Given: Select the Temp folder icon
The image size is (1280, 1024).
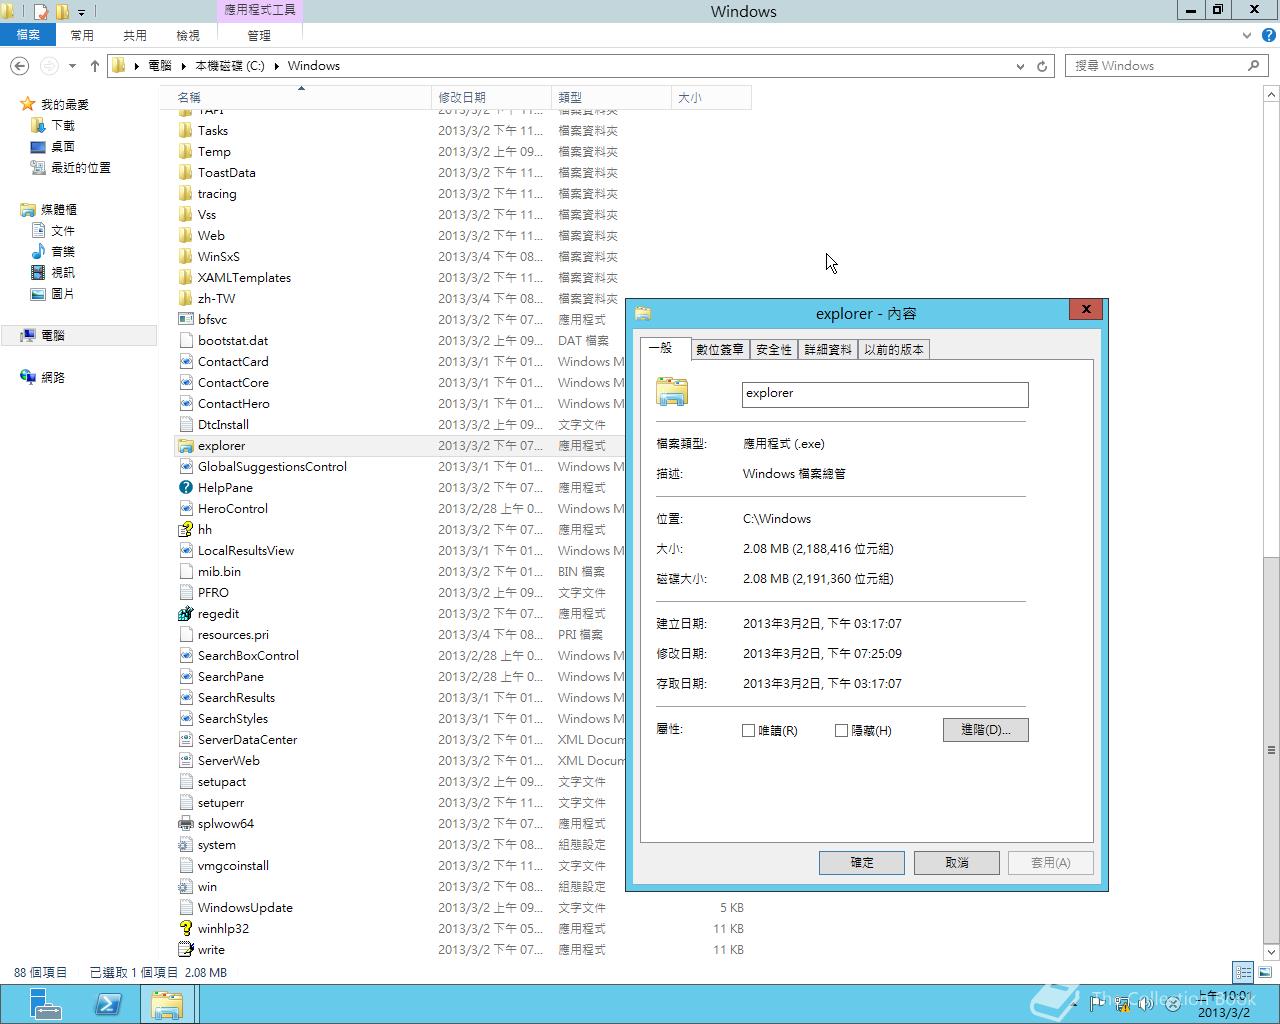Looking at the screenshot, I should click(185, 151).
